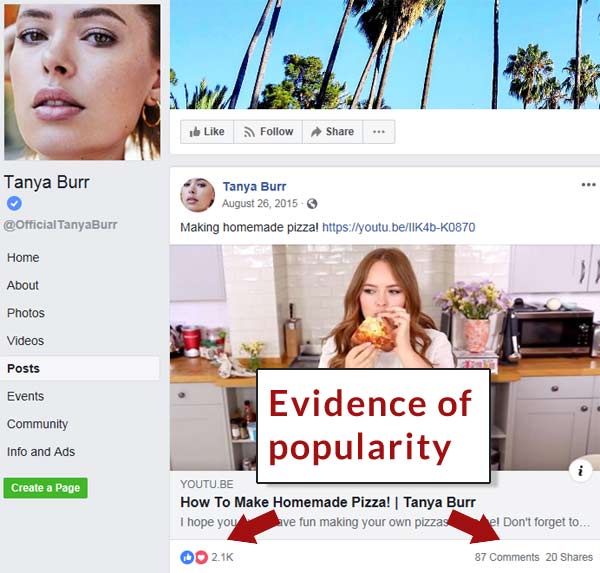This screenshot has width=600, height=573.
Task: Open the page more options ellipsis
Action: click(x=379, y=132)
